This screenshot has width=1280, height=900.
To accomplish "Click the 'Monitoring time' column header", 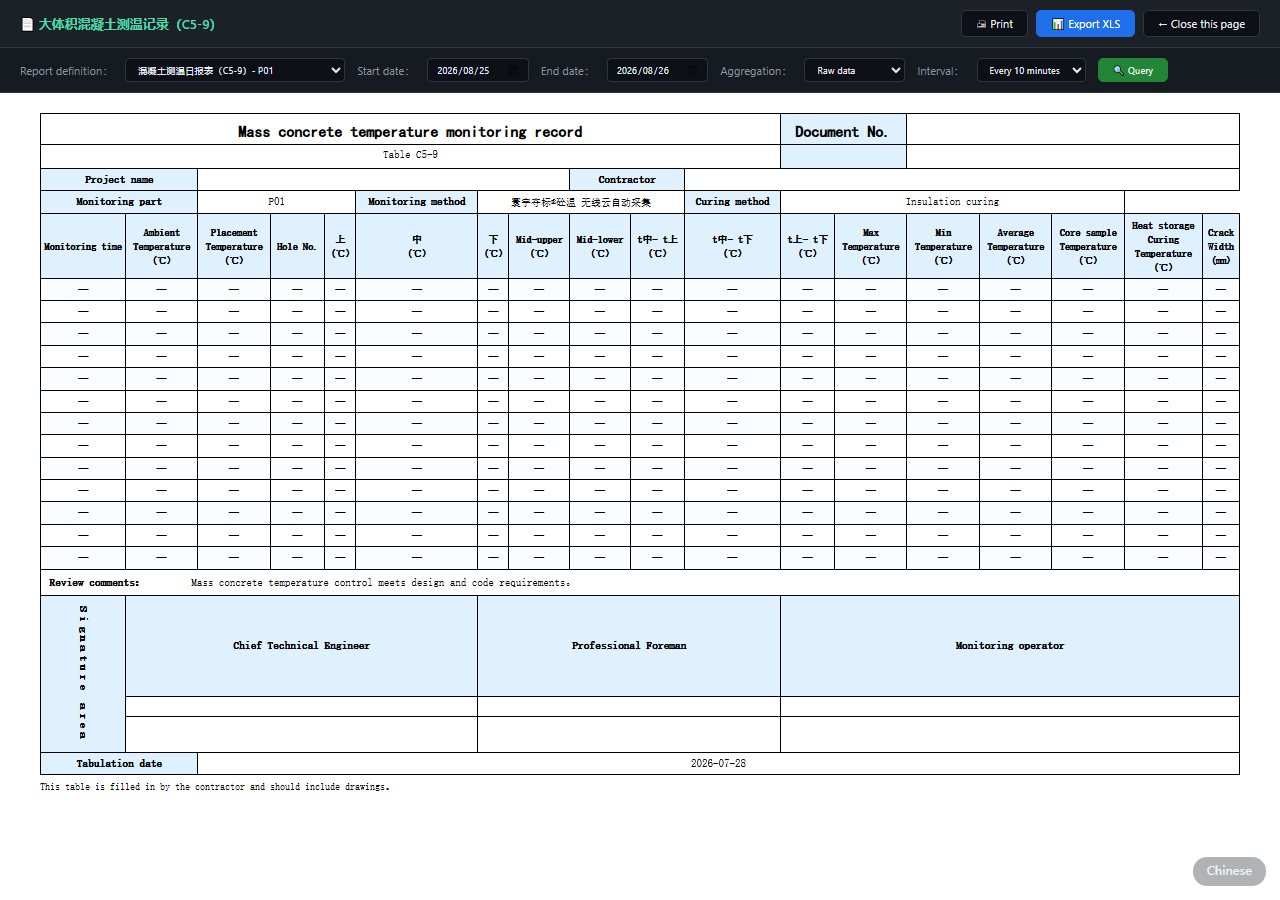I will (83, 246).
